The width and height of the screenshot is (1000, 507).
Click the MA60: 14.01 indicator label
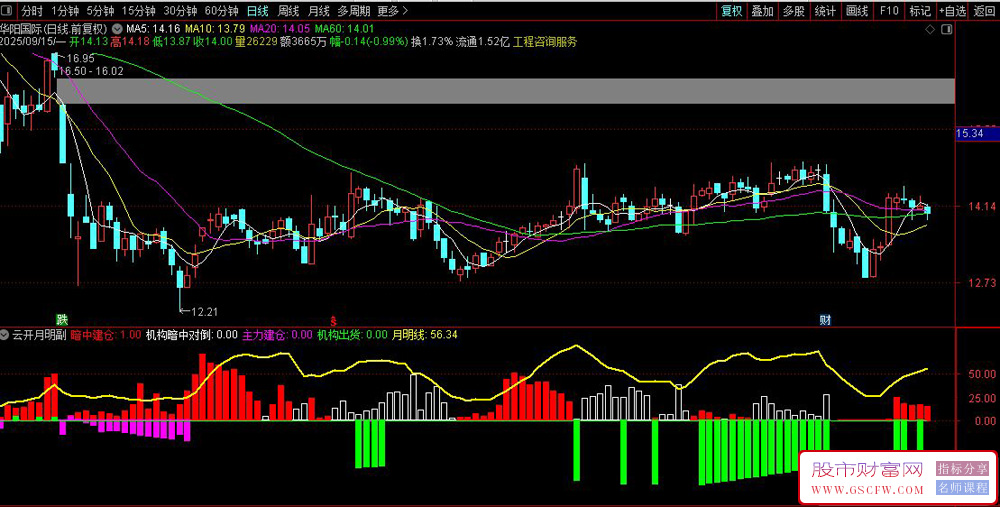tap(344, 29)
